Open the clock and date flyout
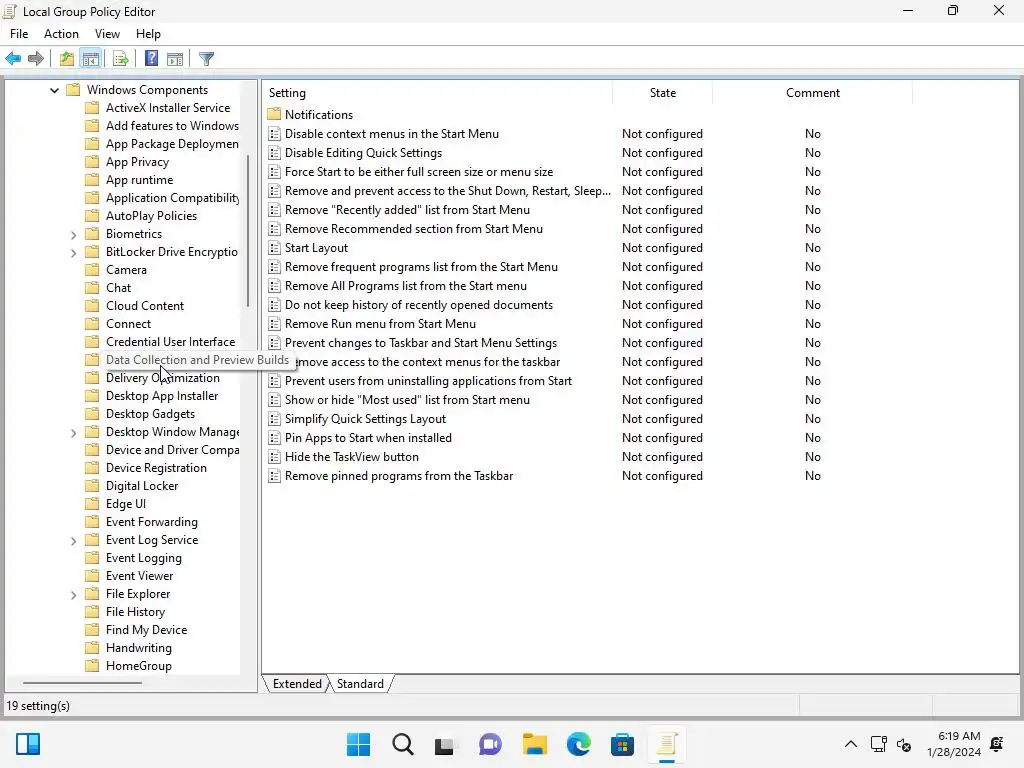Image resolution: width=1024 pixels, height=768 pixels. [x=953, y=744]
